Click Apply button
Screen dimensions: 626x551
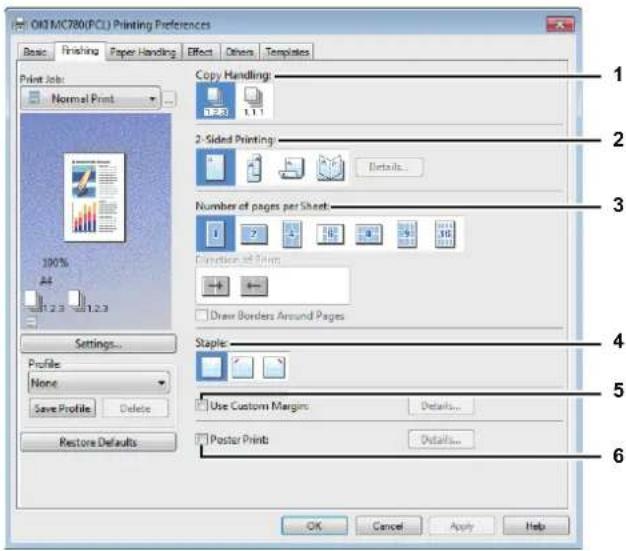(462, 526)
